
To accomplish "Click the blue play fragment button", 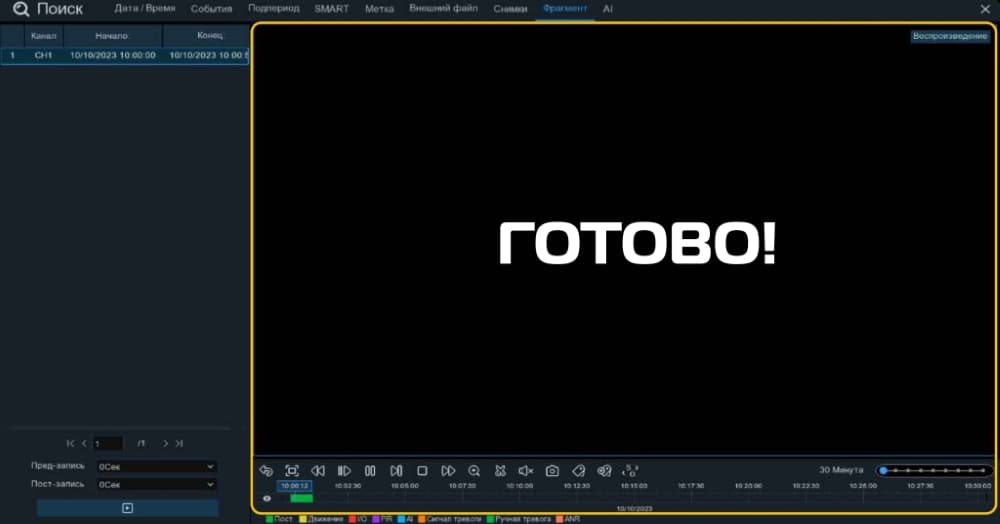I will tap(128, 508).
